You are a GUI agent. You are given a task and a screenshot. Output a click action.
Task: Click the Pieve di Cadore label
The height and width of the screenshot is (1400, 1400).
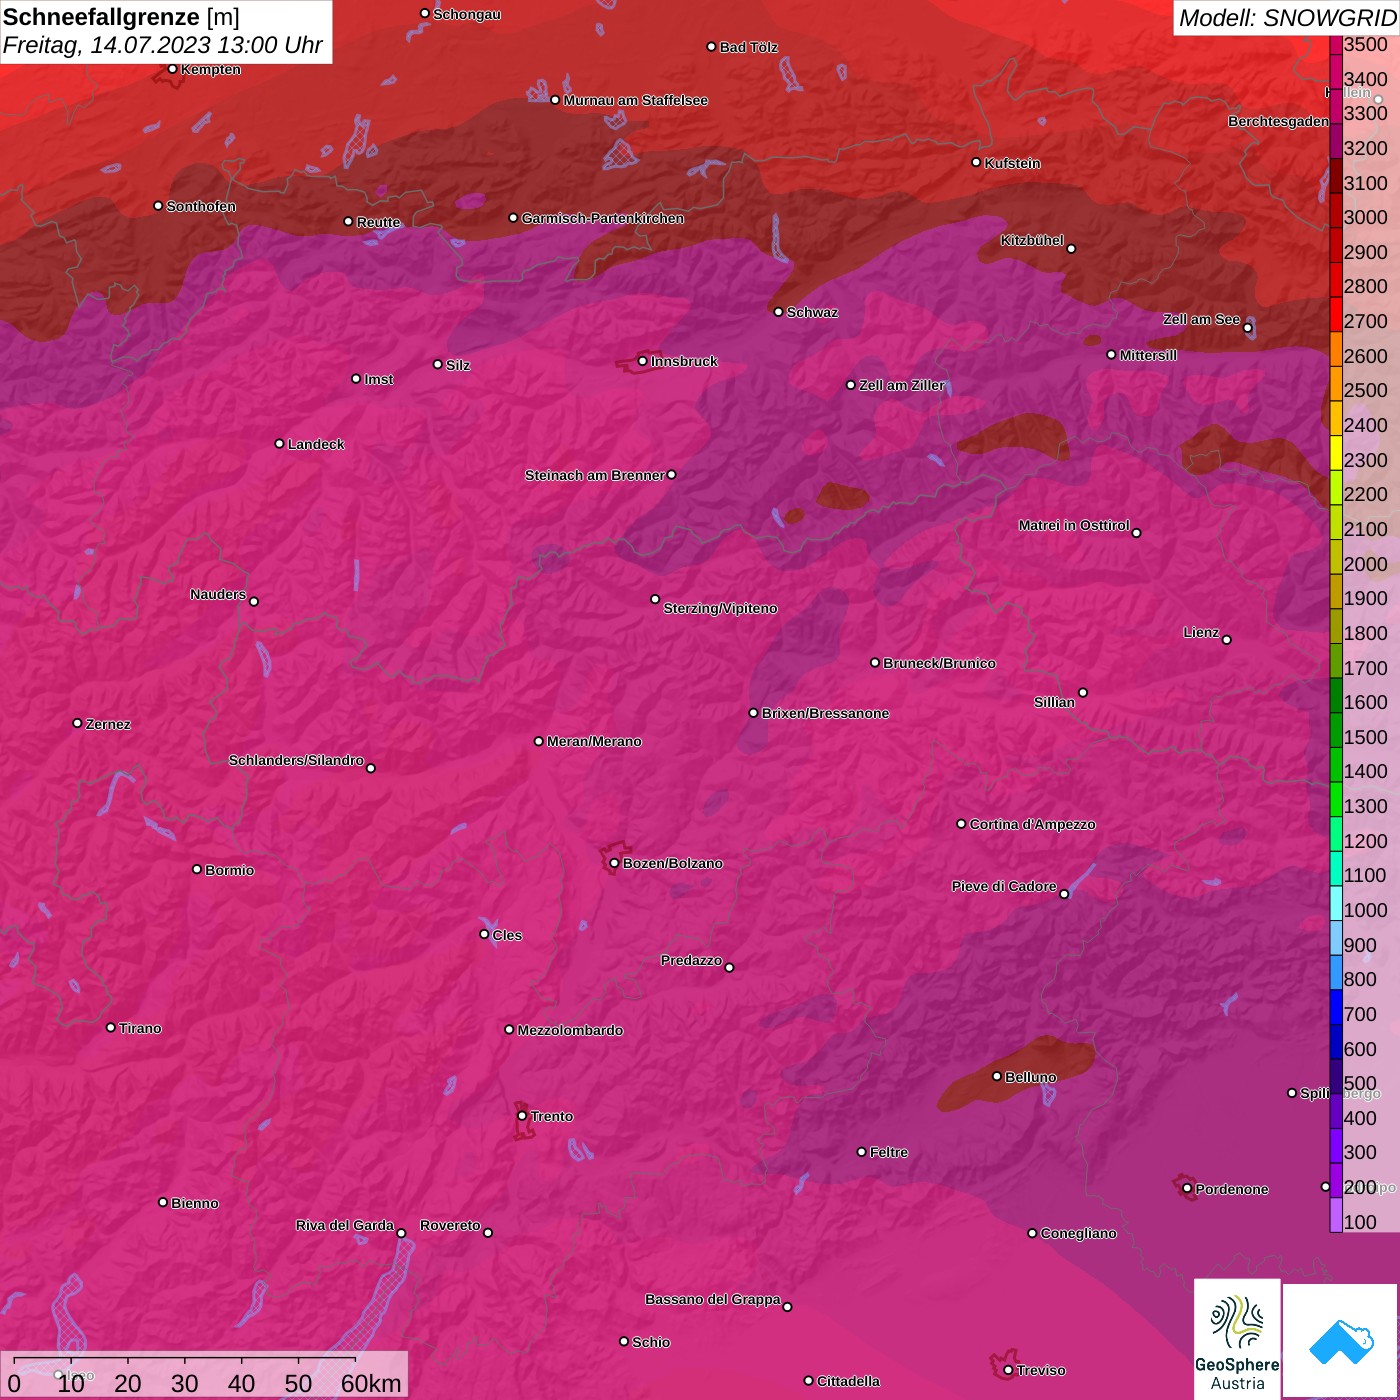point(1004,886)
